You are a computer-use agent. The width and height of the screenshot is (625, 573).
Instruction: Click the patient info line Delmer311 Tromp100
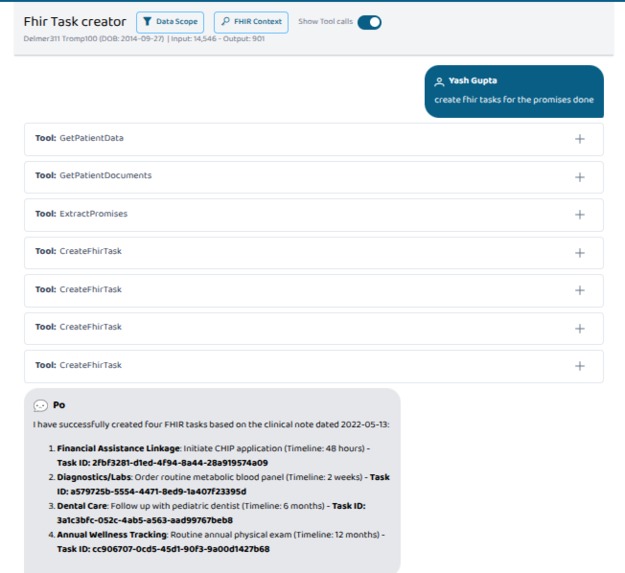click(144, 39)
